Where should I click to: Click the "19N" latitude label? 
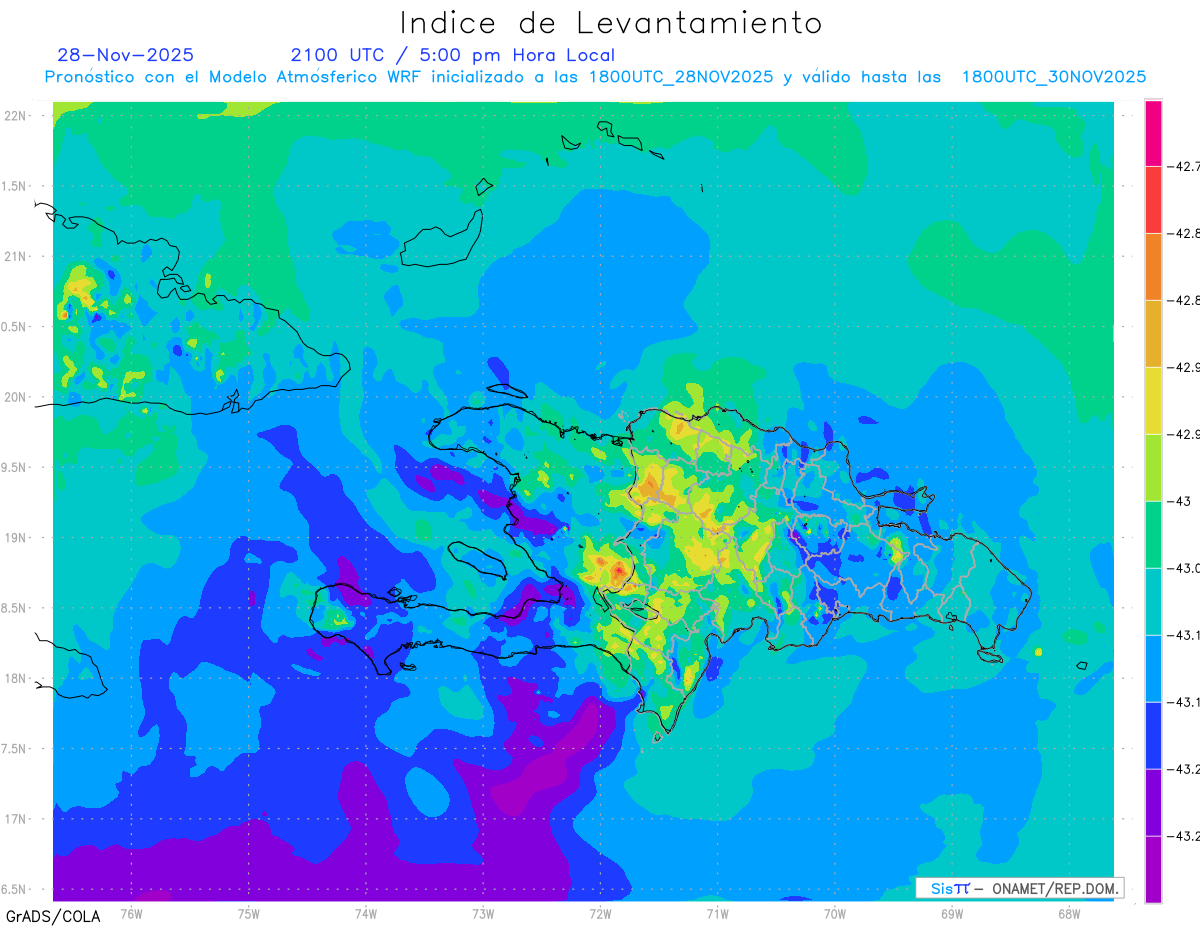[15, 537]
